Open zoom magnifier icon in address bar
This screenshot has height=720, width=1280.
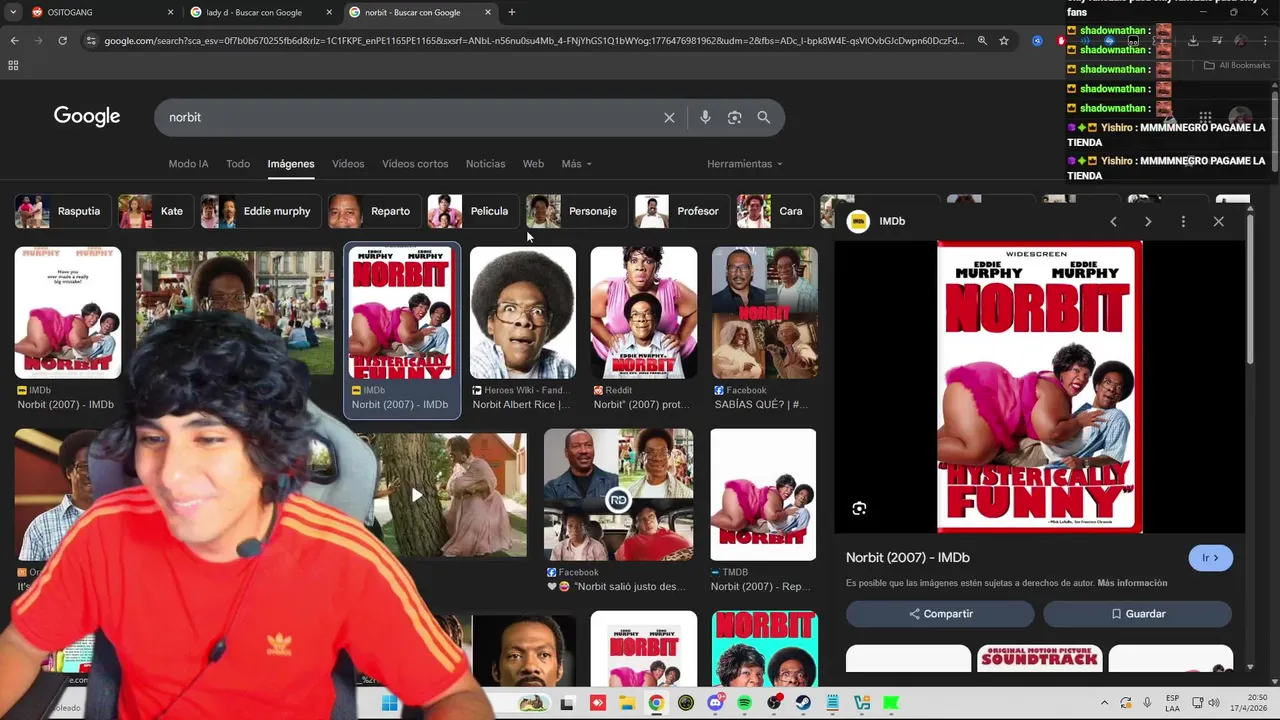[982, 41]
